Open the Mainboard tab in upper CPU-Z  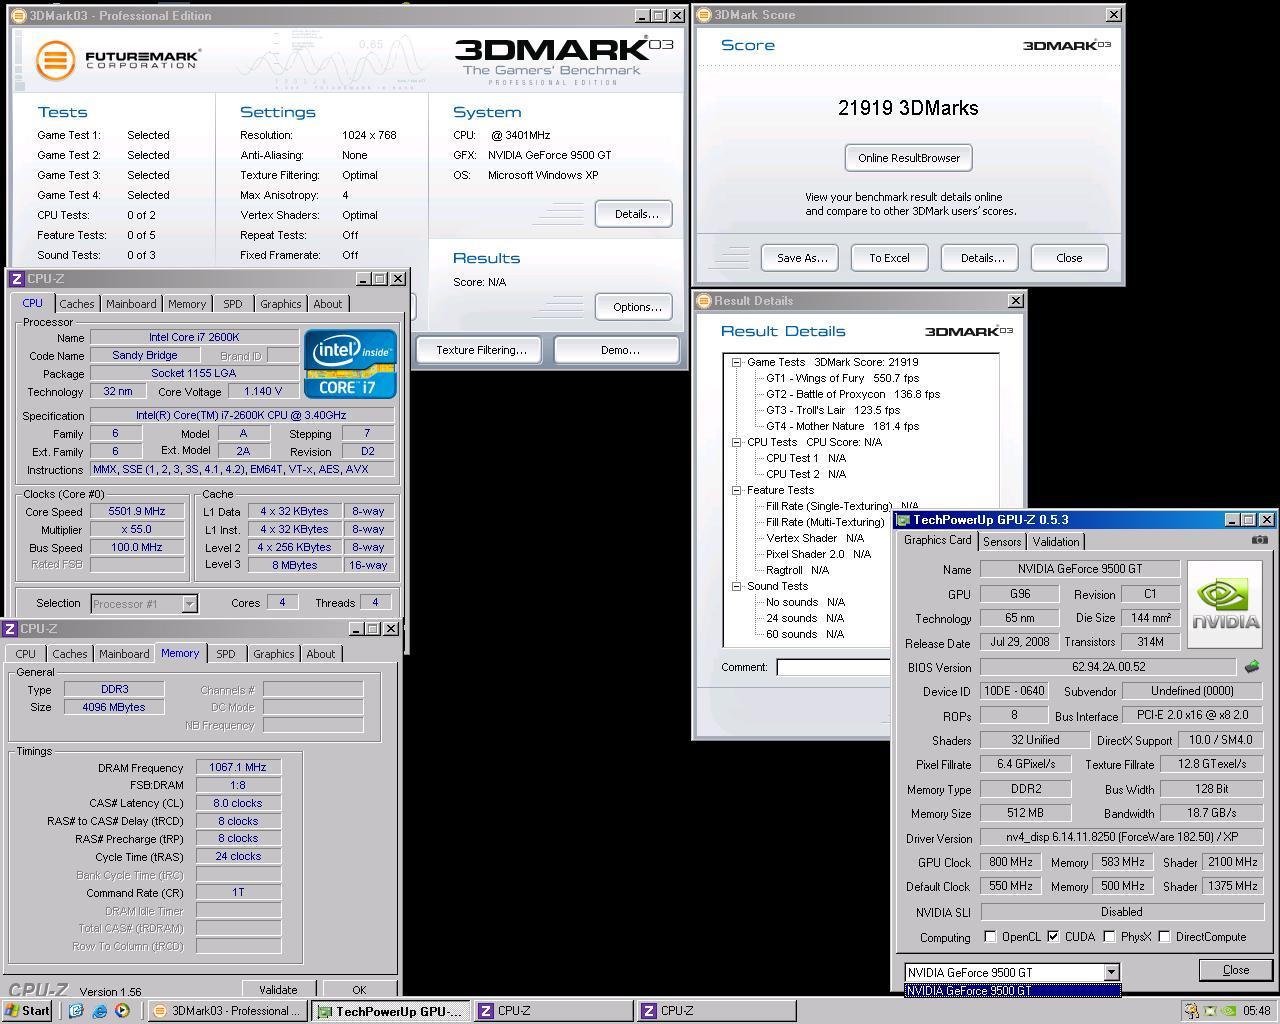tap(131, 304)
